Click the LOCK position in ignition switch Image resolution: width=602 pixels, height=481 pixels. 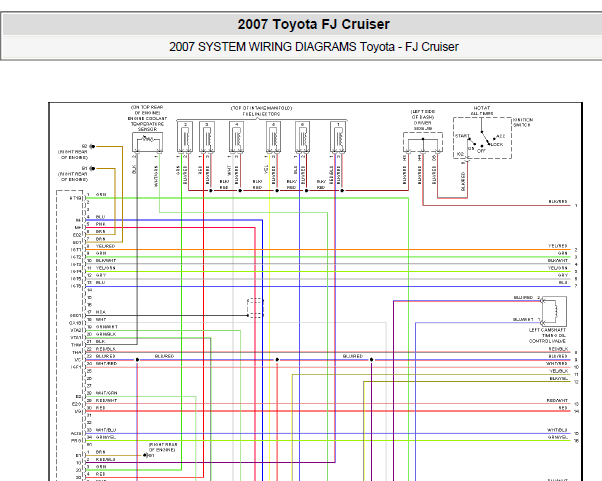497,145
